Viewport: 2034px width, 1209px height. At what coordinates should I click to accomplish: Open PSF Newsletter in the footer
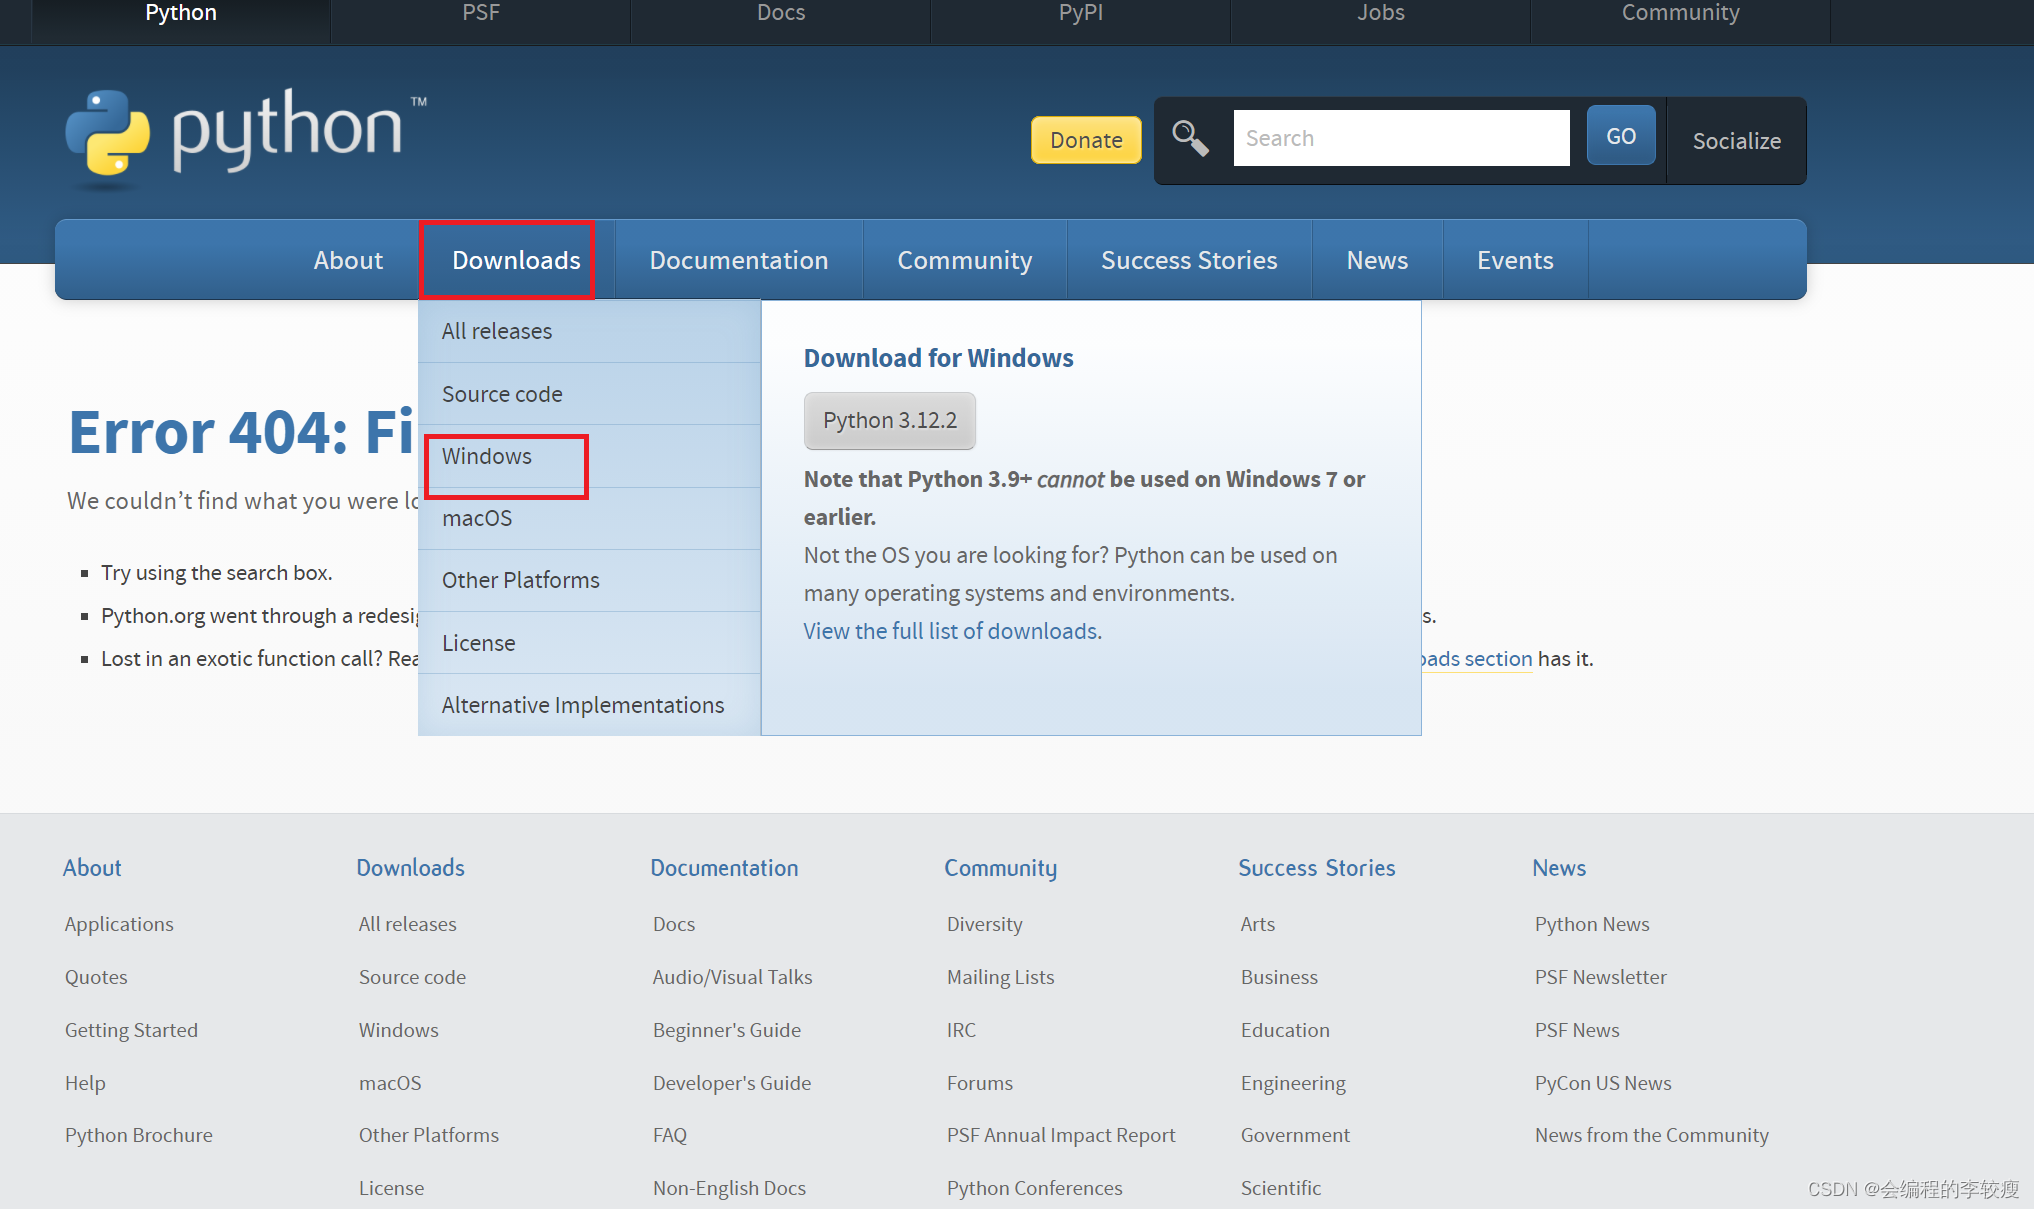click(x=1601, y=977)
